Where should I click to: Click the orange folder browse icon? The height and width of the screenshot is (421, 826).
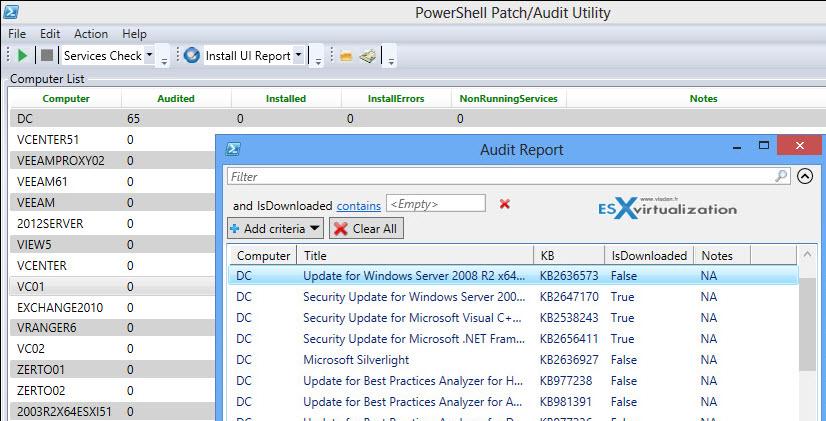point(346,56)
